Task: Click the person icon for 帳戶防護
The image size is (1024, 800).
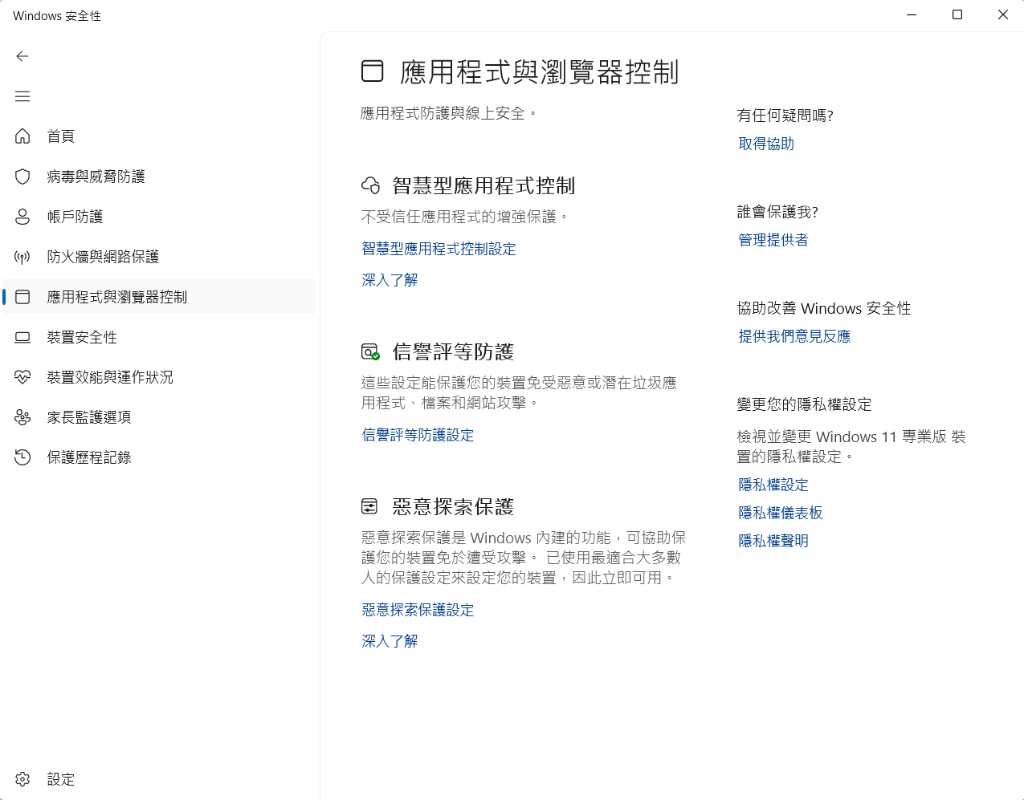Action: [22, 217]
